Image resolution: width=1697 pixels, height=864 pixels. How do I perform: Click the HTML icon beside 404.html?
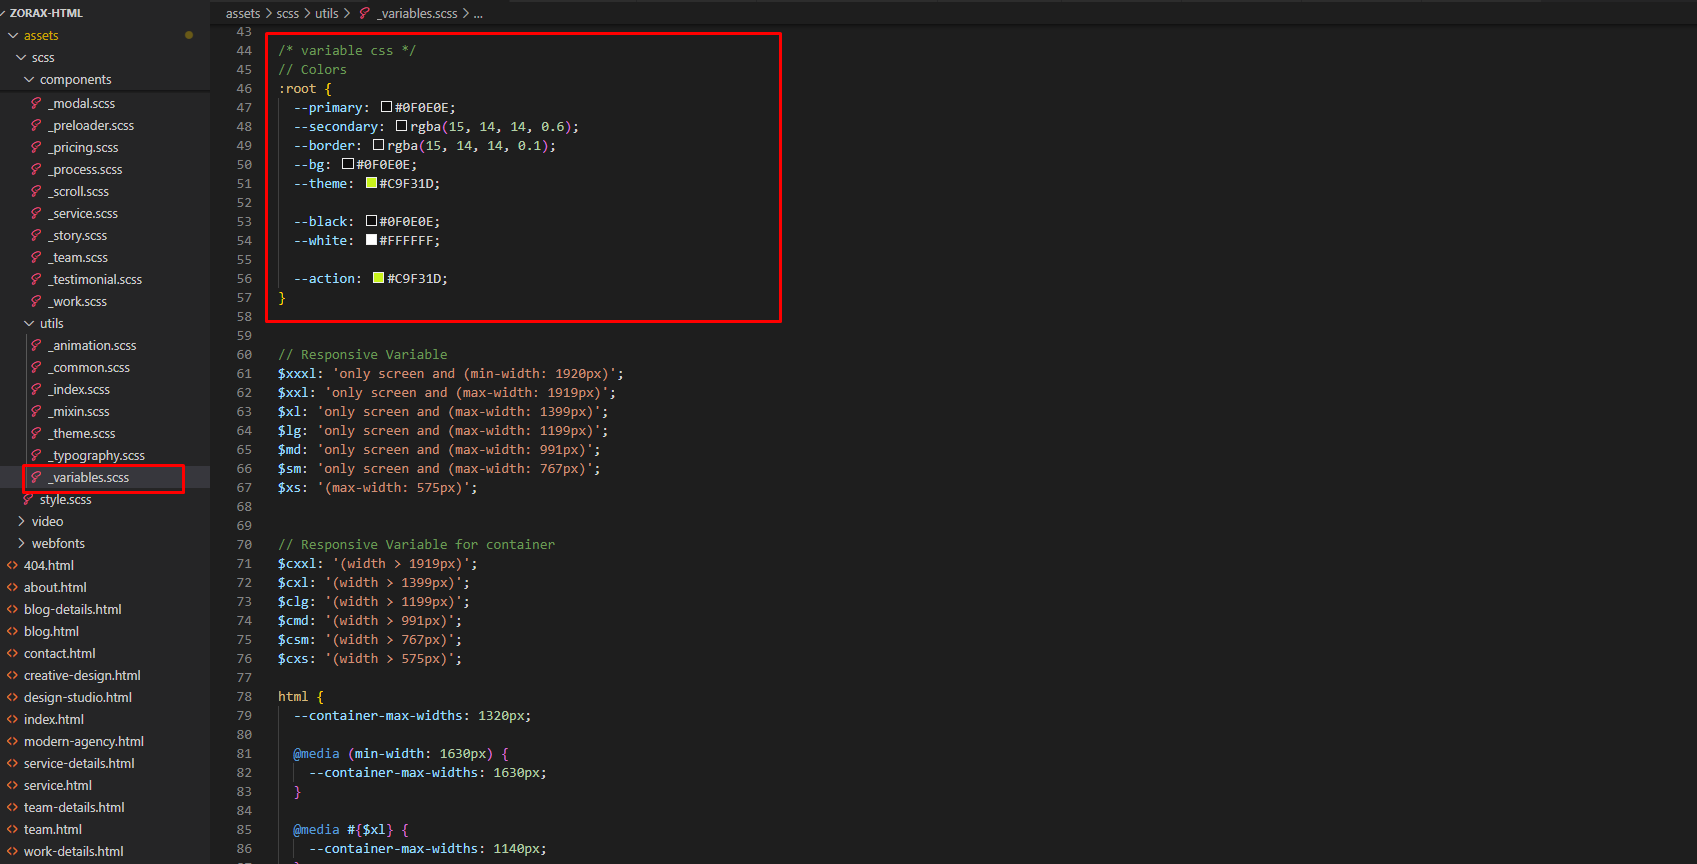coord(13,565)
